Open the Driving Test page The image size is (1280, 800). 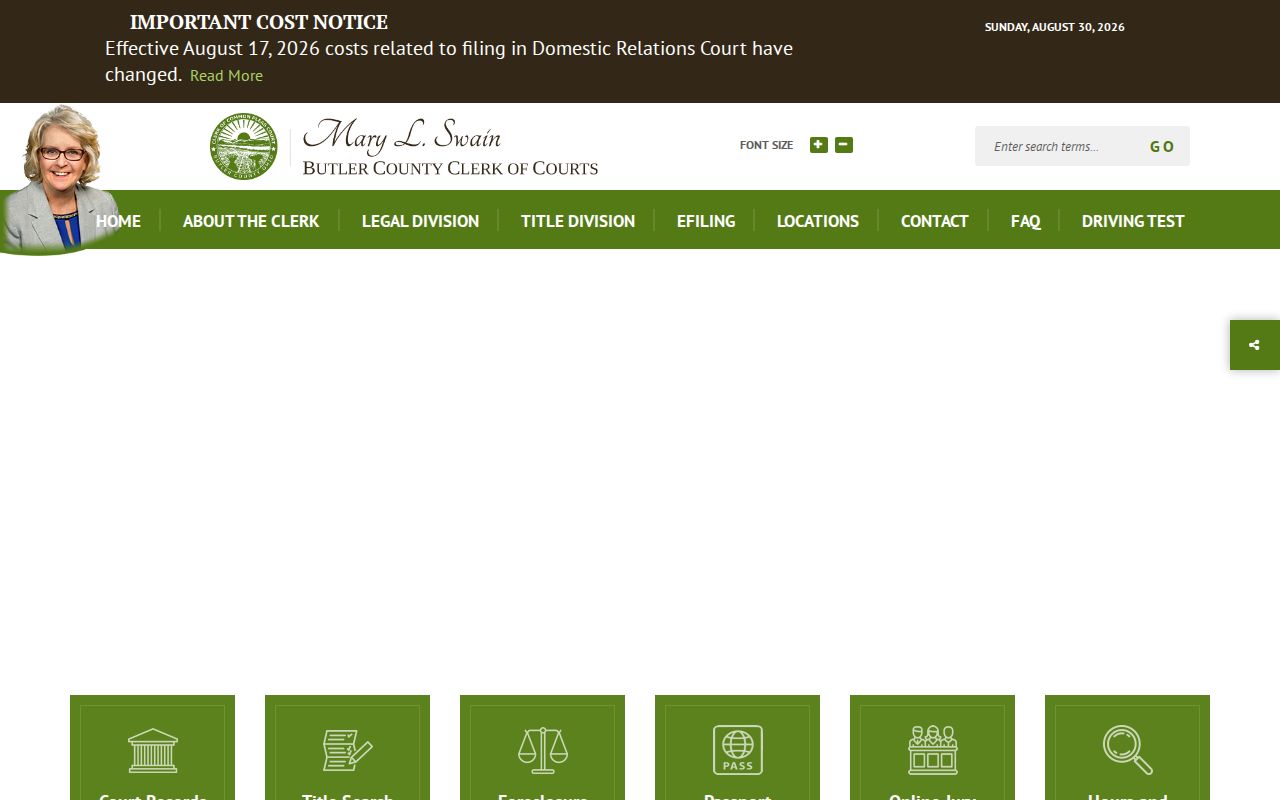1133,221
